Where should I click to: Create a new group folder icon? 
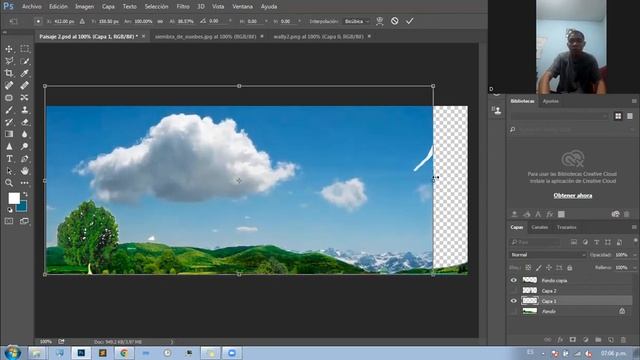[598, 340]
